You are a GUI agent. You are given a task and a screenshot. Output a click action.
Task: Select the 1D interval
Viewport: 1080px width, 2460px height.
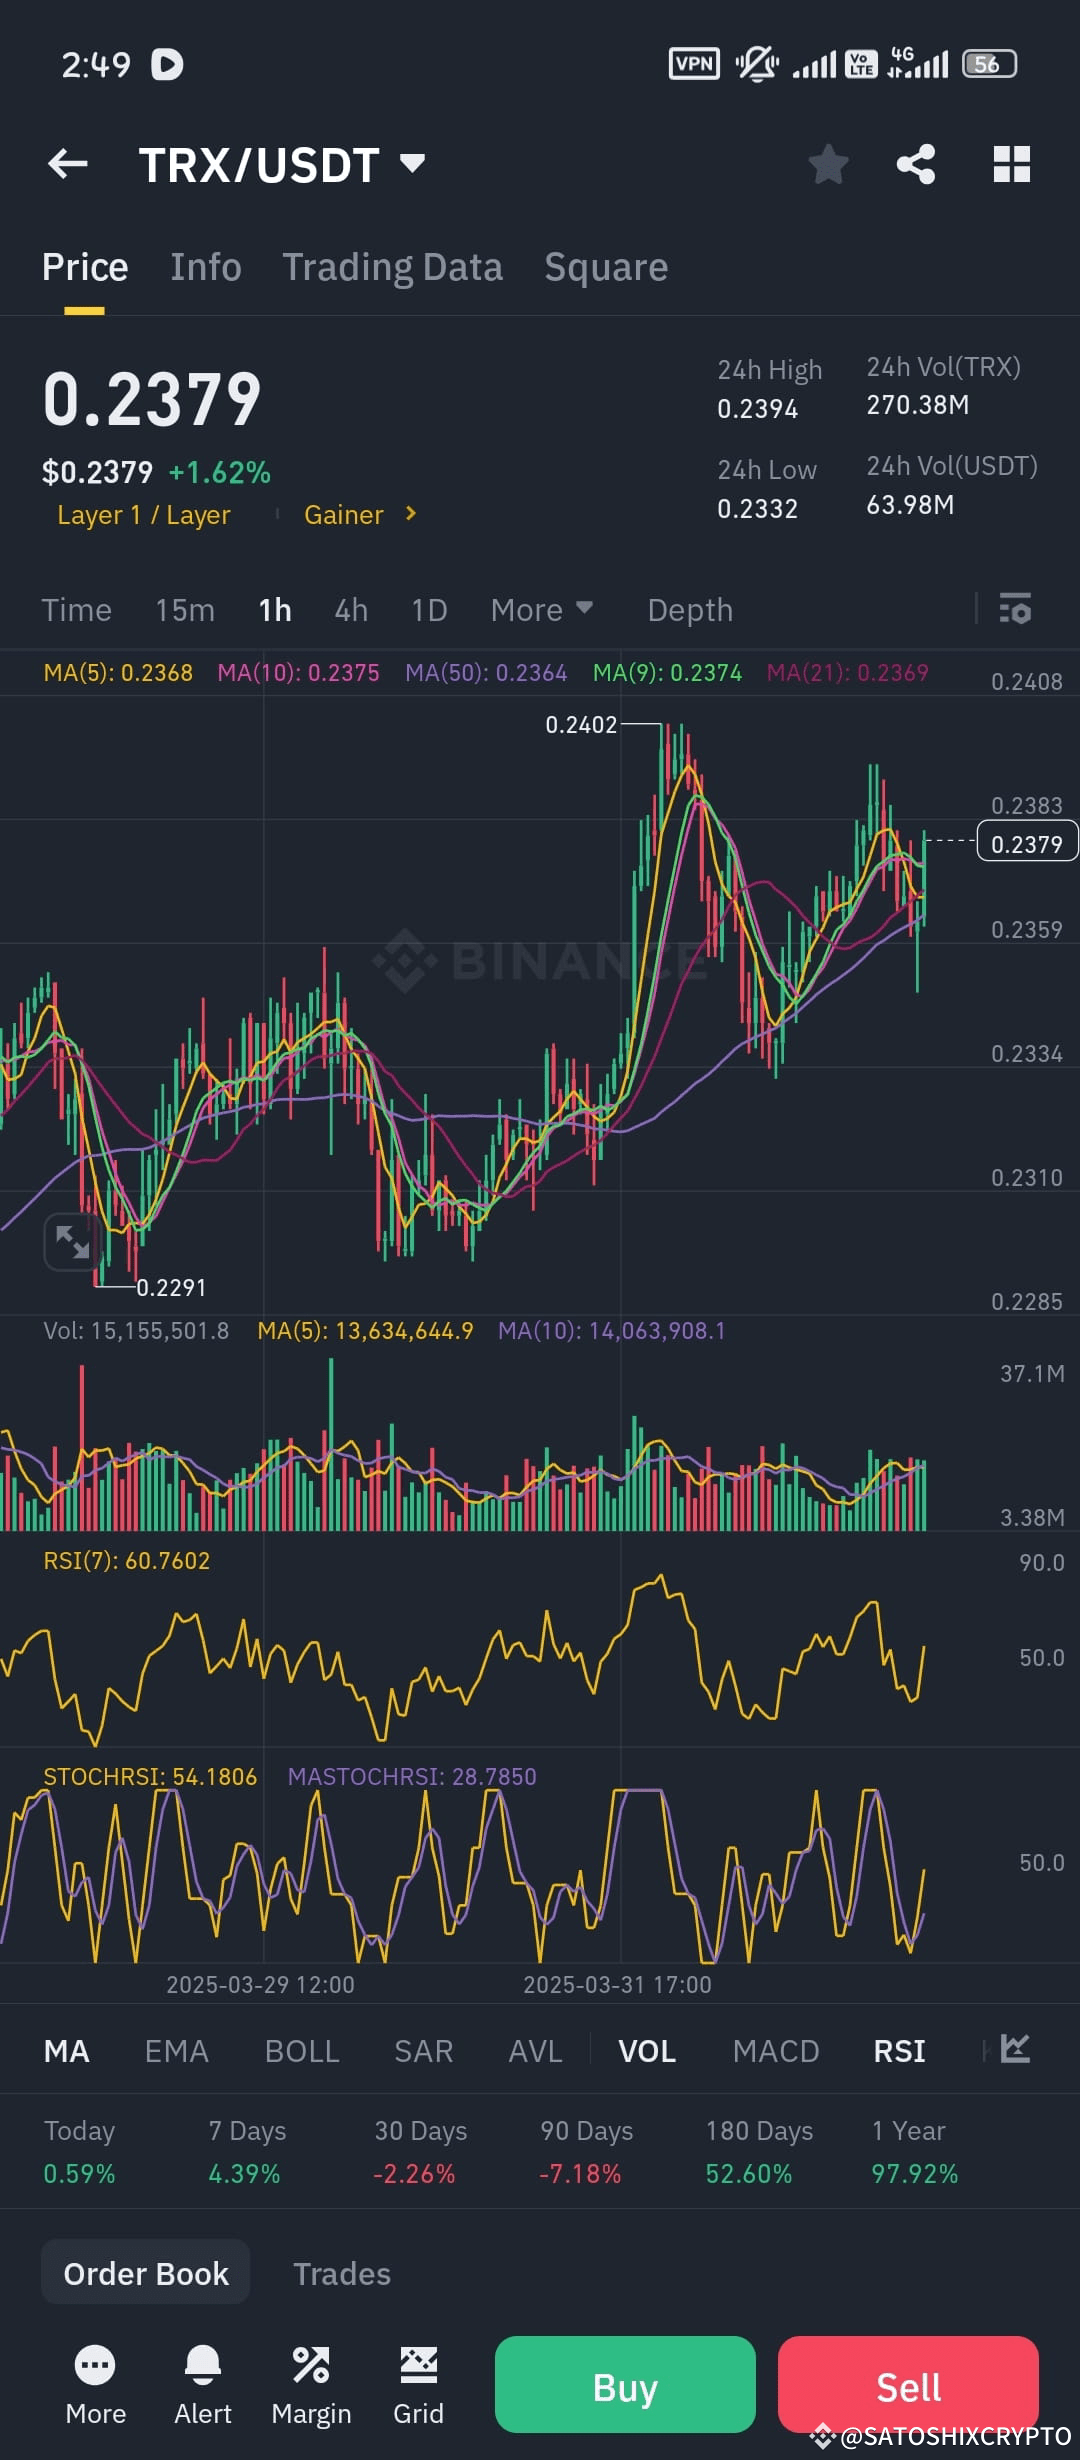point(429,610)
